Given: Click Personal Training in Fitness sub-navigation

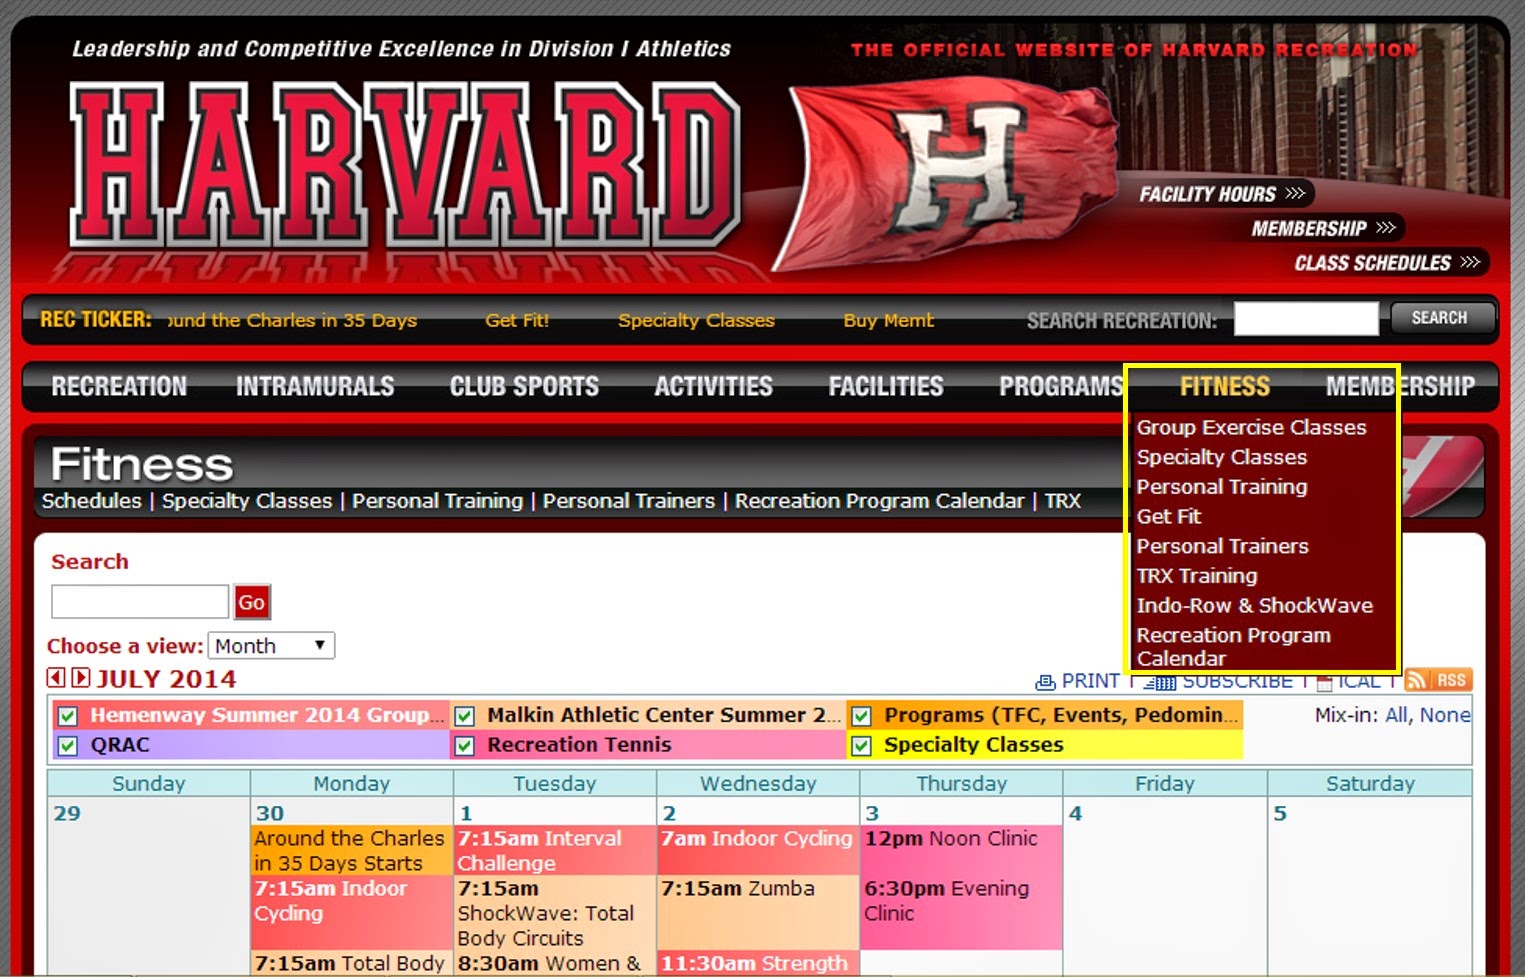Looking at the screenshot, I should (x=437, y=501).
